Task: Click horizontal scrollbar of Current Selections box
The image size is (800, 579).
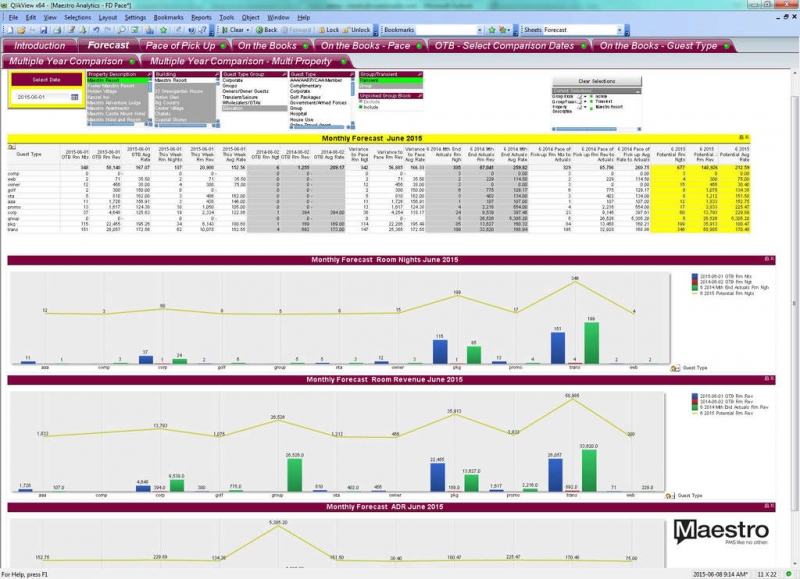Action: pyautogui.click(x=596, y=129)
